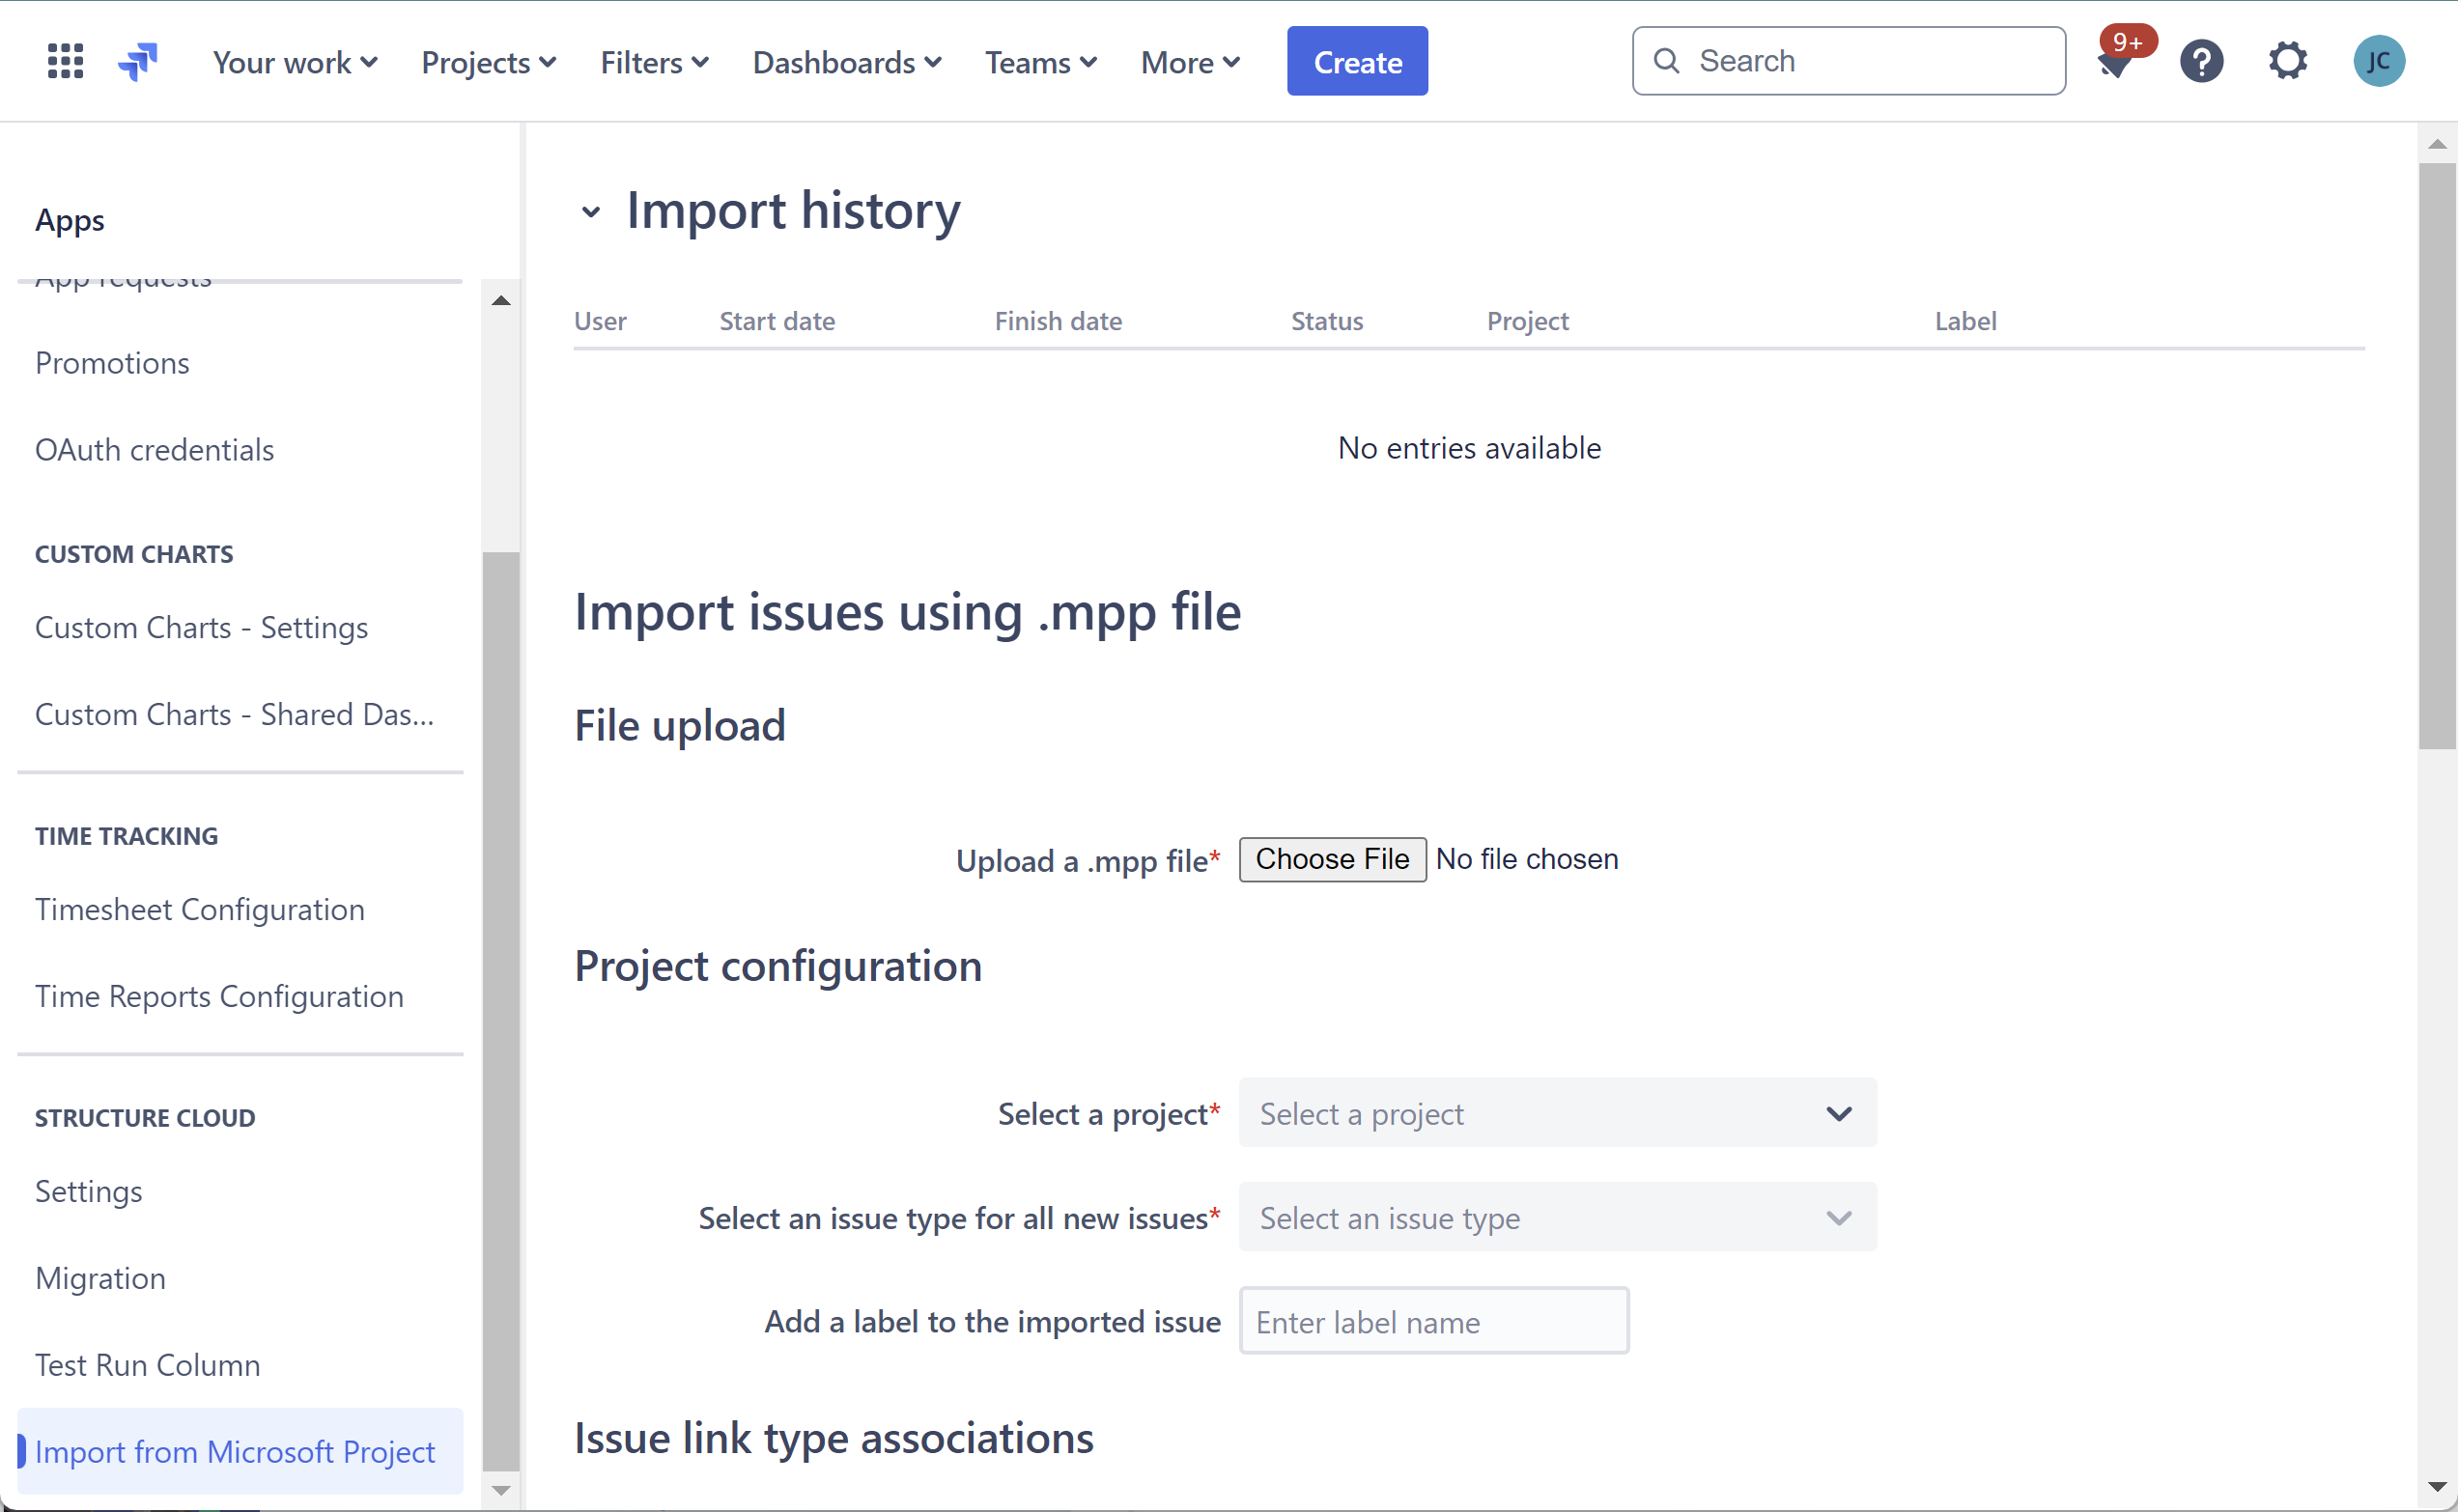Click the User column header
The width and height of the screenshot is (2458, 1512).
(600, 321)
